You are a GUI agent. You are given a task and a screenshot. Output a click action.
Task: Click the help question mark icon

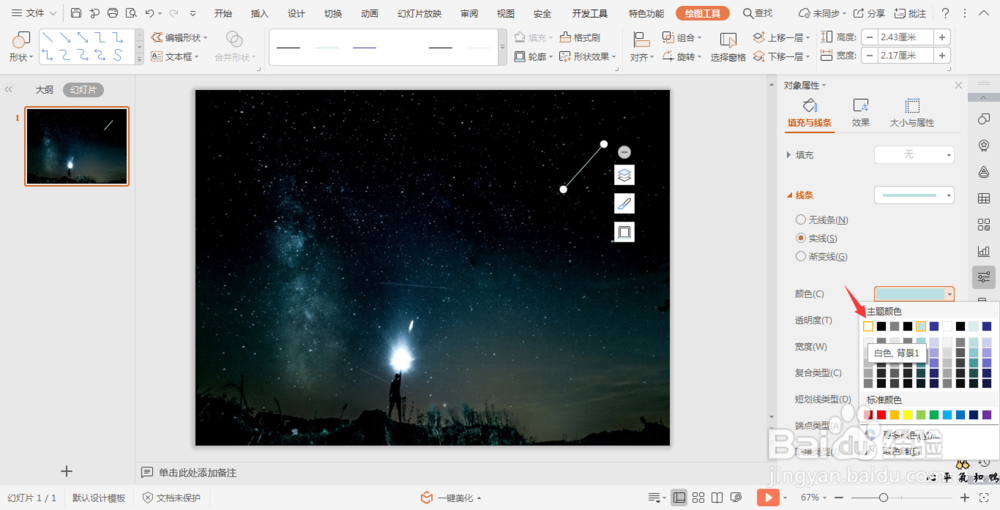click(945, 13)
